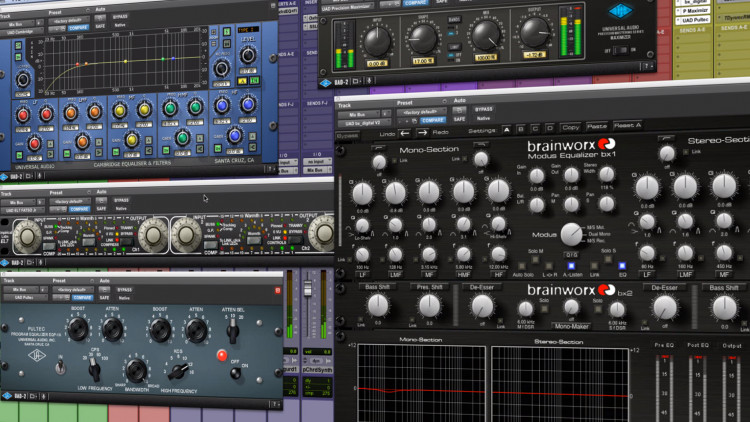The width and height of the screenshot is (750, 422).
Task: Click BYPASS in the Cambridge window header
Action: click(x=120, y=17)
